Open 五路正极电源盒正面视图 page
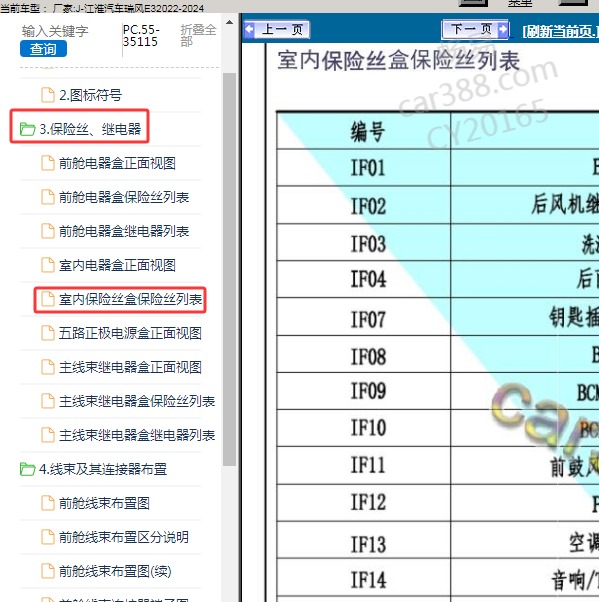 point(130,333)
